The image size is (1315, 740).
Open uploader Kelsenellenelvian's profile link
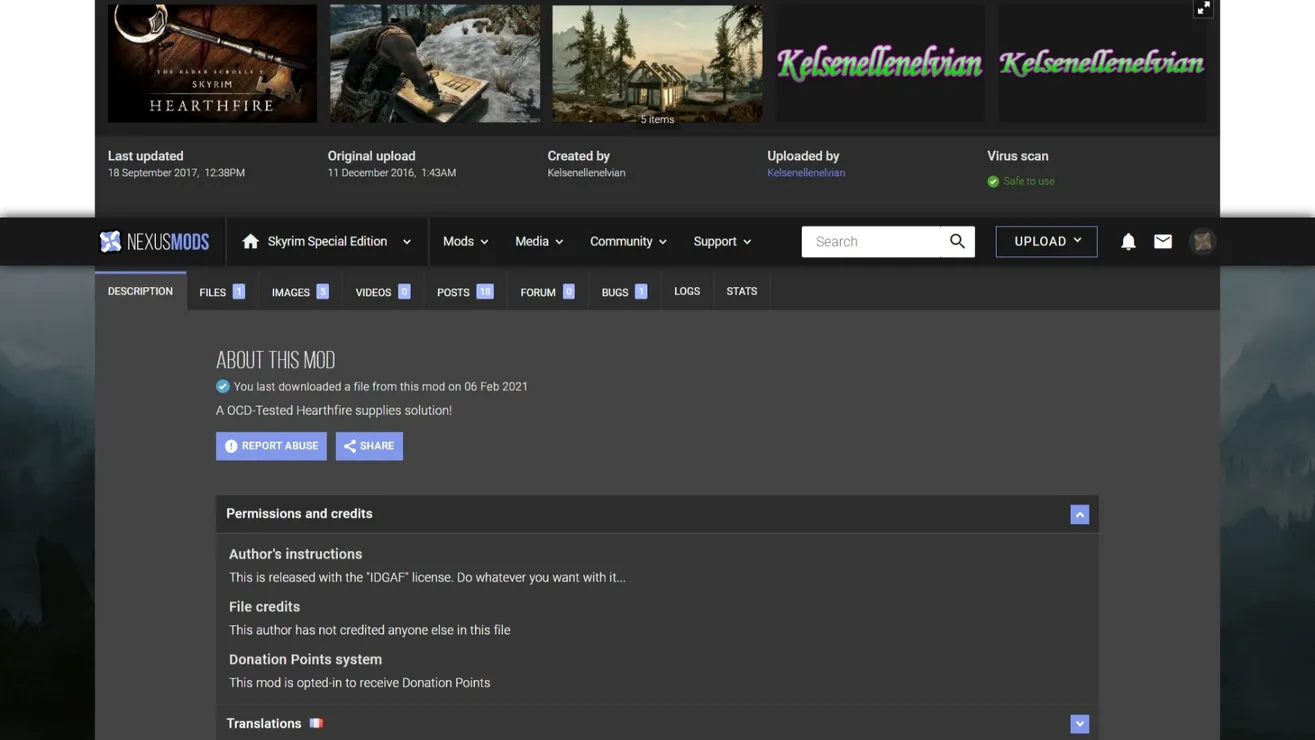click(x=805, y=173)
